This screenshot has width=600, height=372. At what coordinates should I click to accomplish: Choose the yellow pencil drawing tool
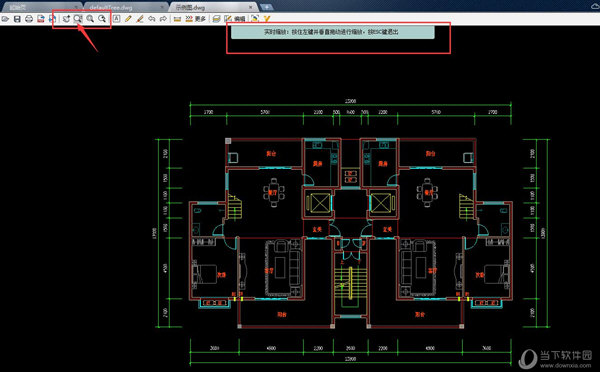tap(128, 19)
